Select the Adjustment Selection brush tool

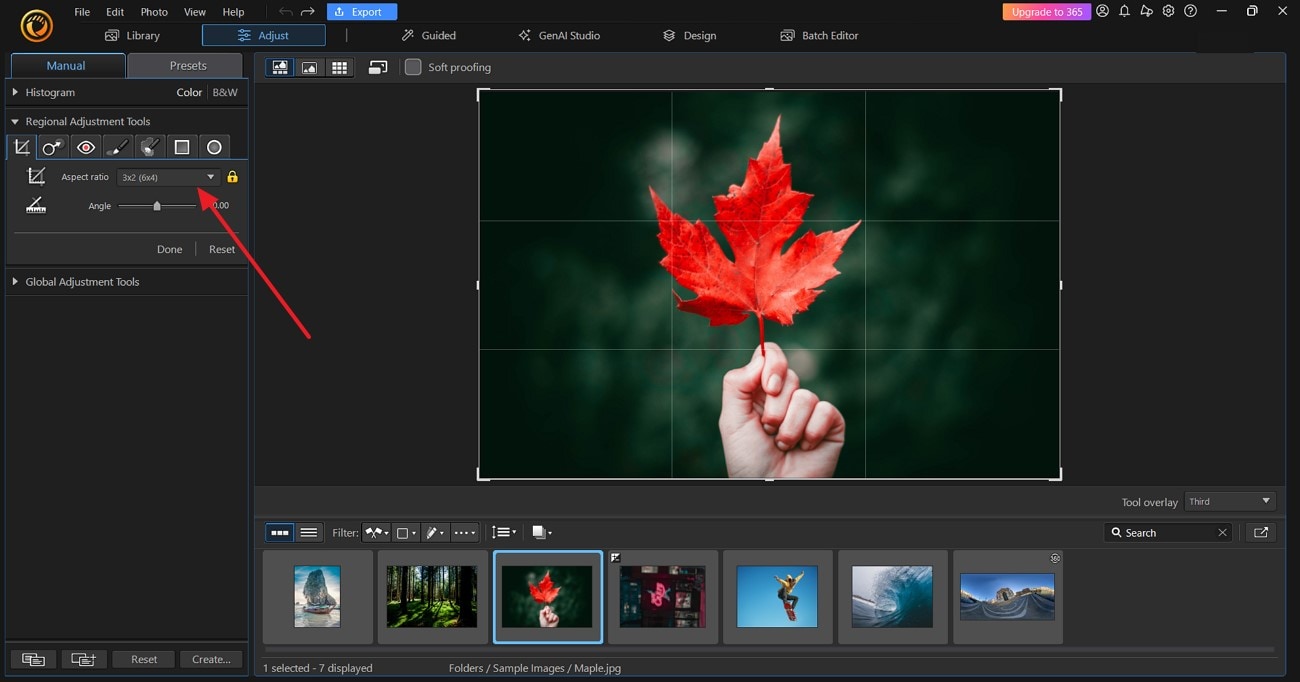pyautogui.click(x=150, y=147)
